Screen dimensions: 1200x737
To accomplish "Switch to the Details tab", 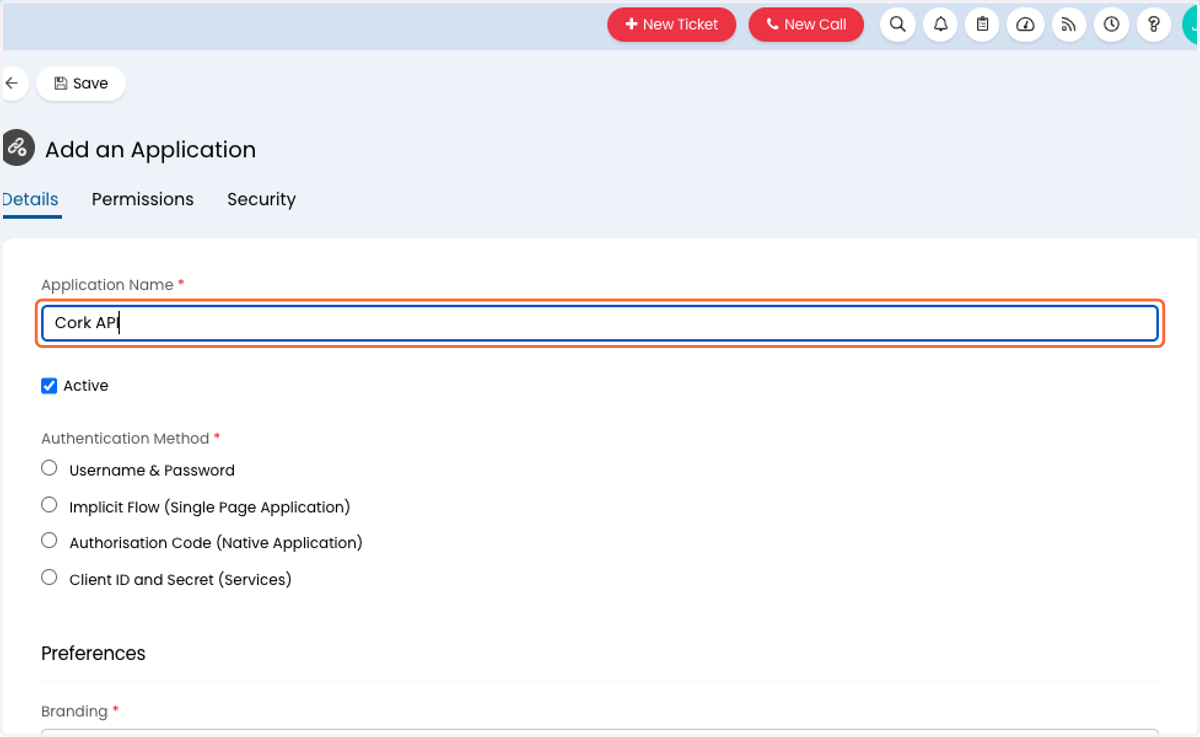I will click(31, 199).
